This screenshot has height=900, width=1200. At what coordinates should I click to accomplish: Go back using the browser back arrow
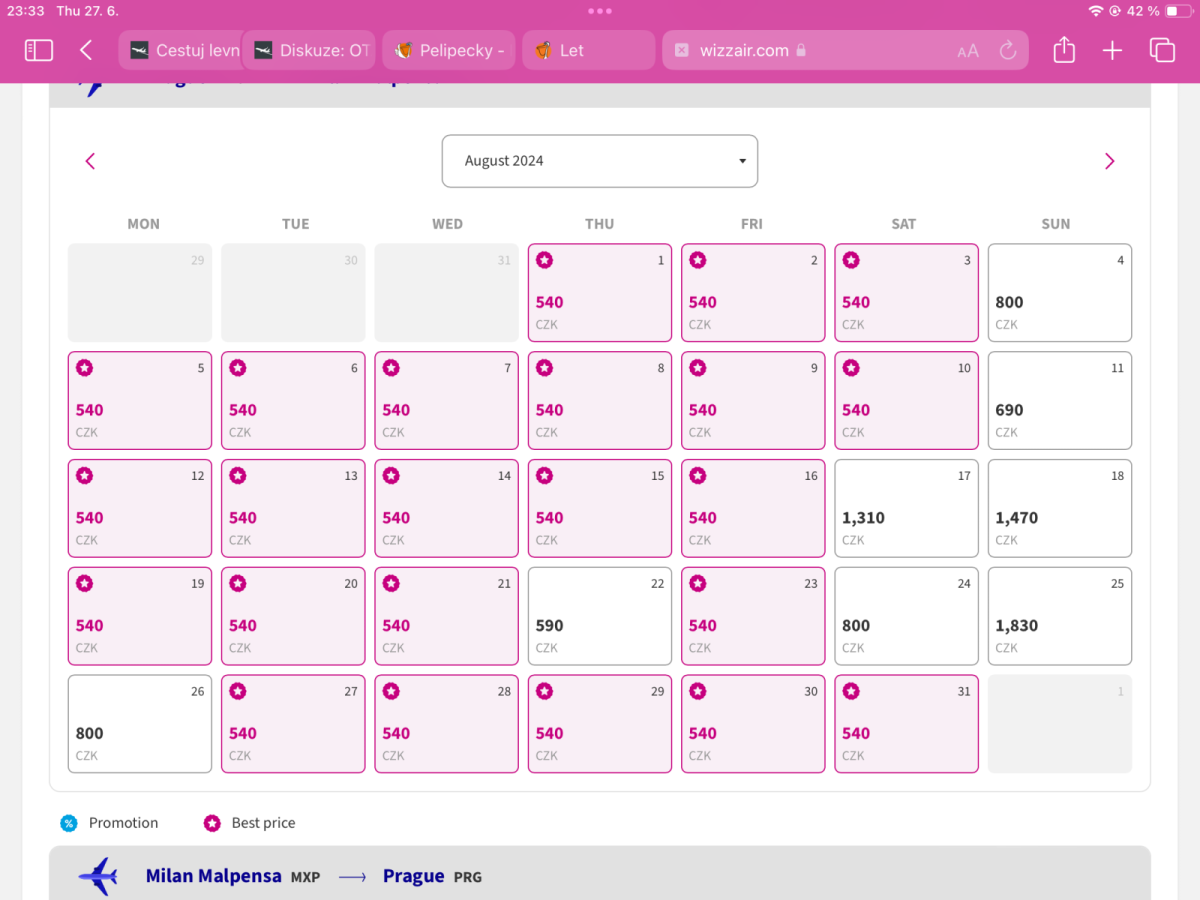(x=87, y=50)
